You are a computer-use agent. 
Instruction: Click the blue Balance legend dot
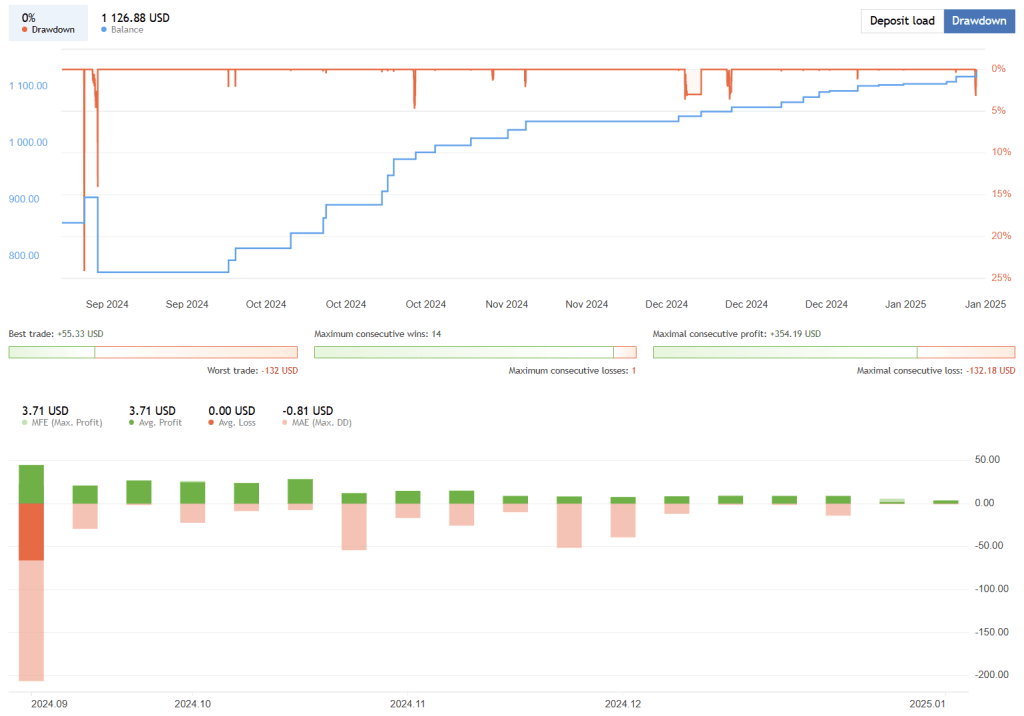point(105,30)
